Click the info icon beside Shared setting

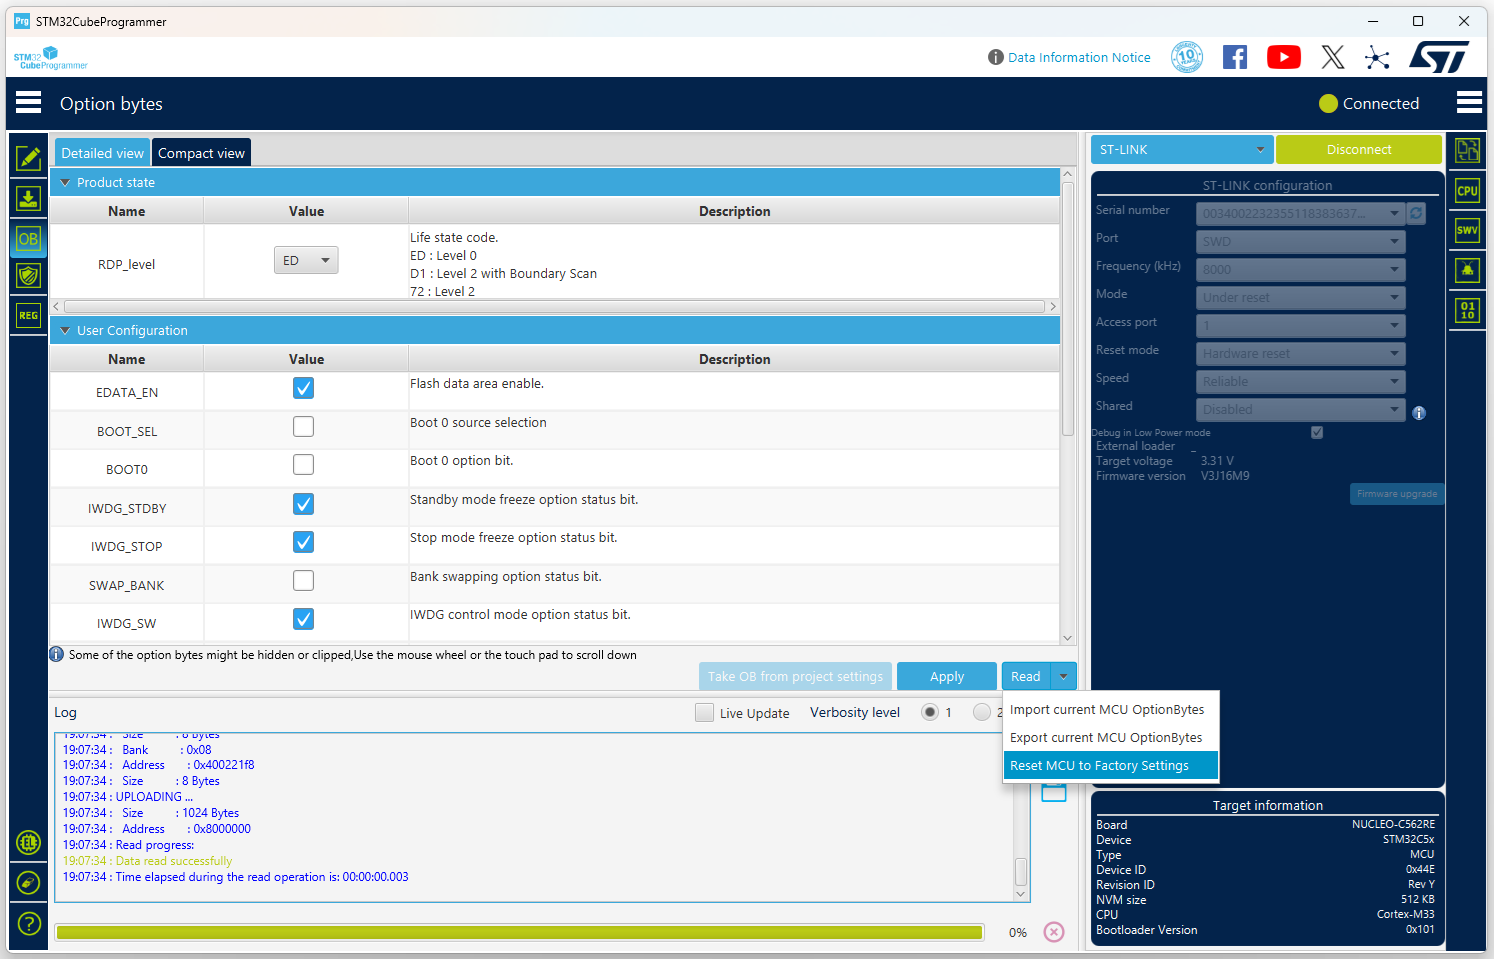click(x=1419, y=413)
